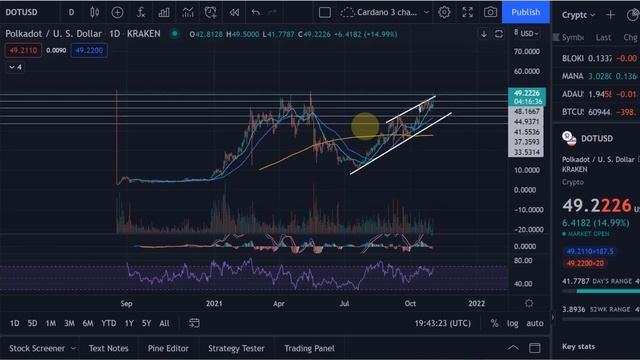640x360 pixels.
Task: Click the red sell price 49.2110 button
Action: click(x=23, y=50)
